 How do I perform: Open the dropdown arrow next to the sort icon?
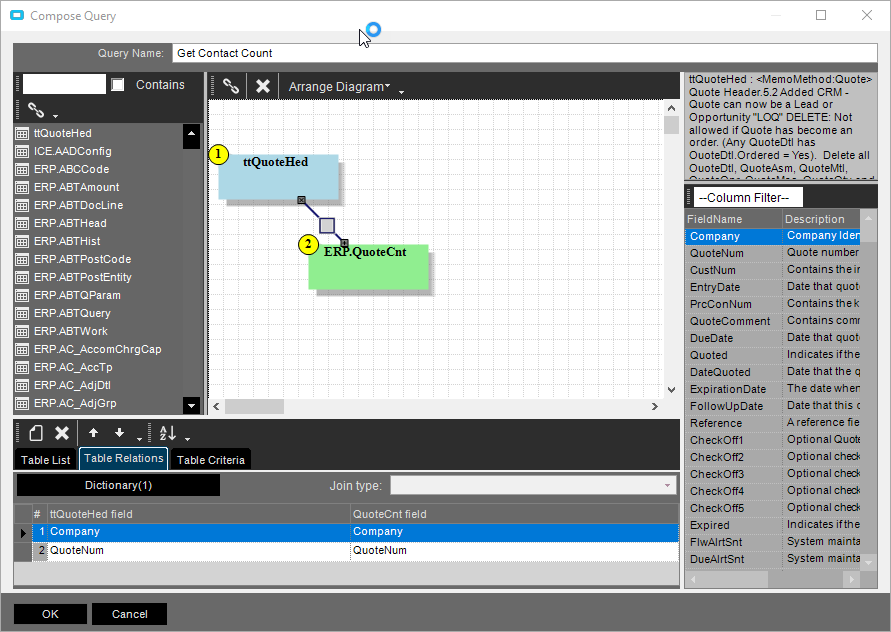(x=188, y=438)
